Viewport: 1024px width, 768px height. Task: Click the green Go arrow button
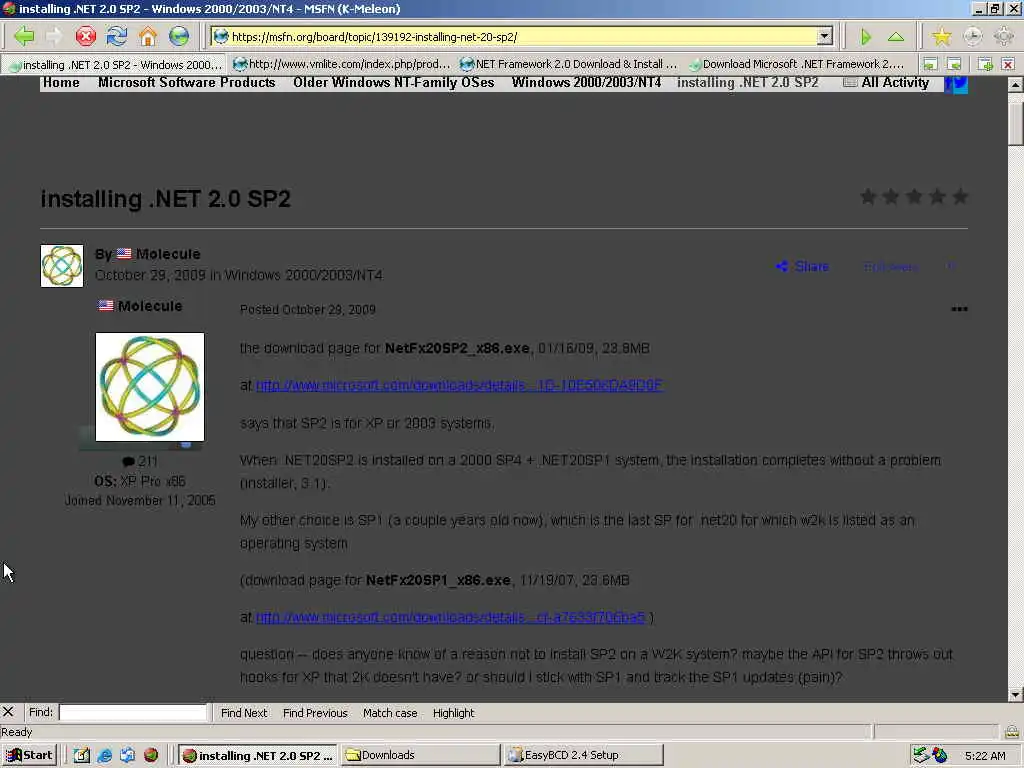[x=866, y=37]
